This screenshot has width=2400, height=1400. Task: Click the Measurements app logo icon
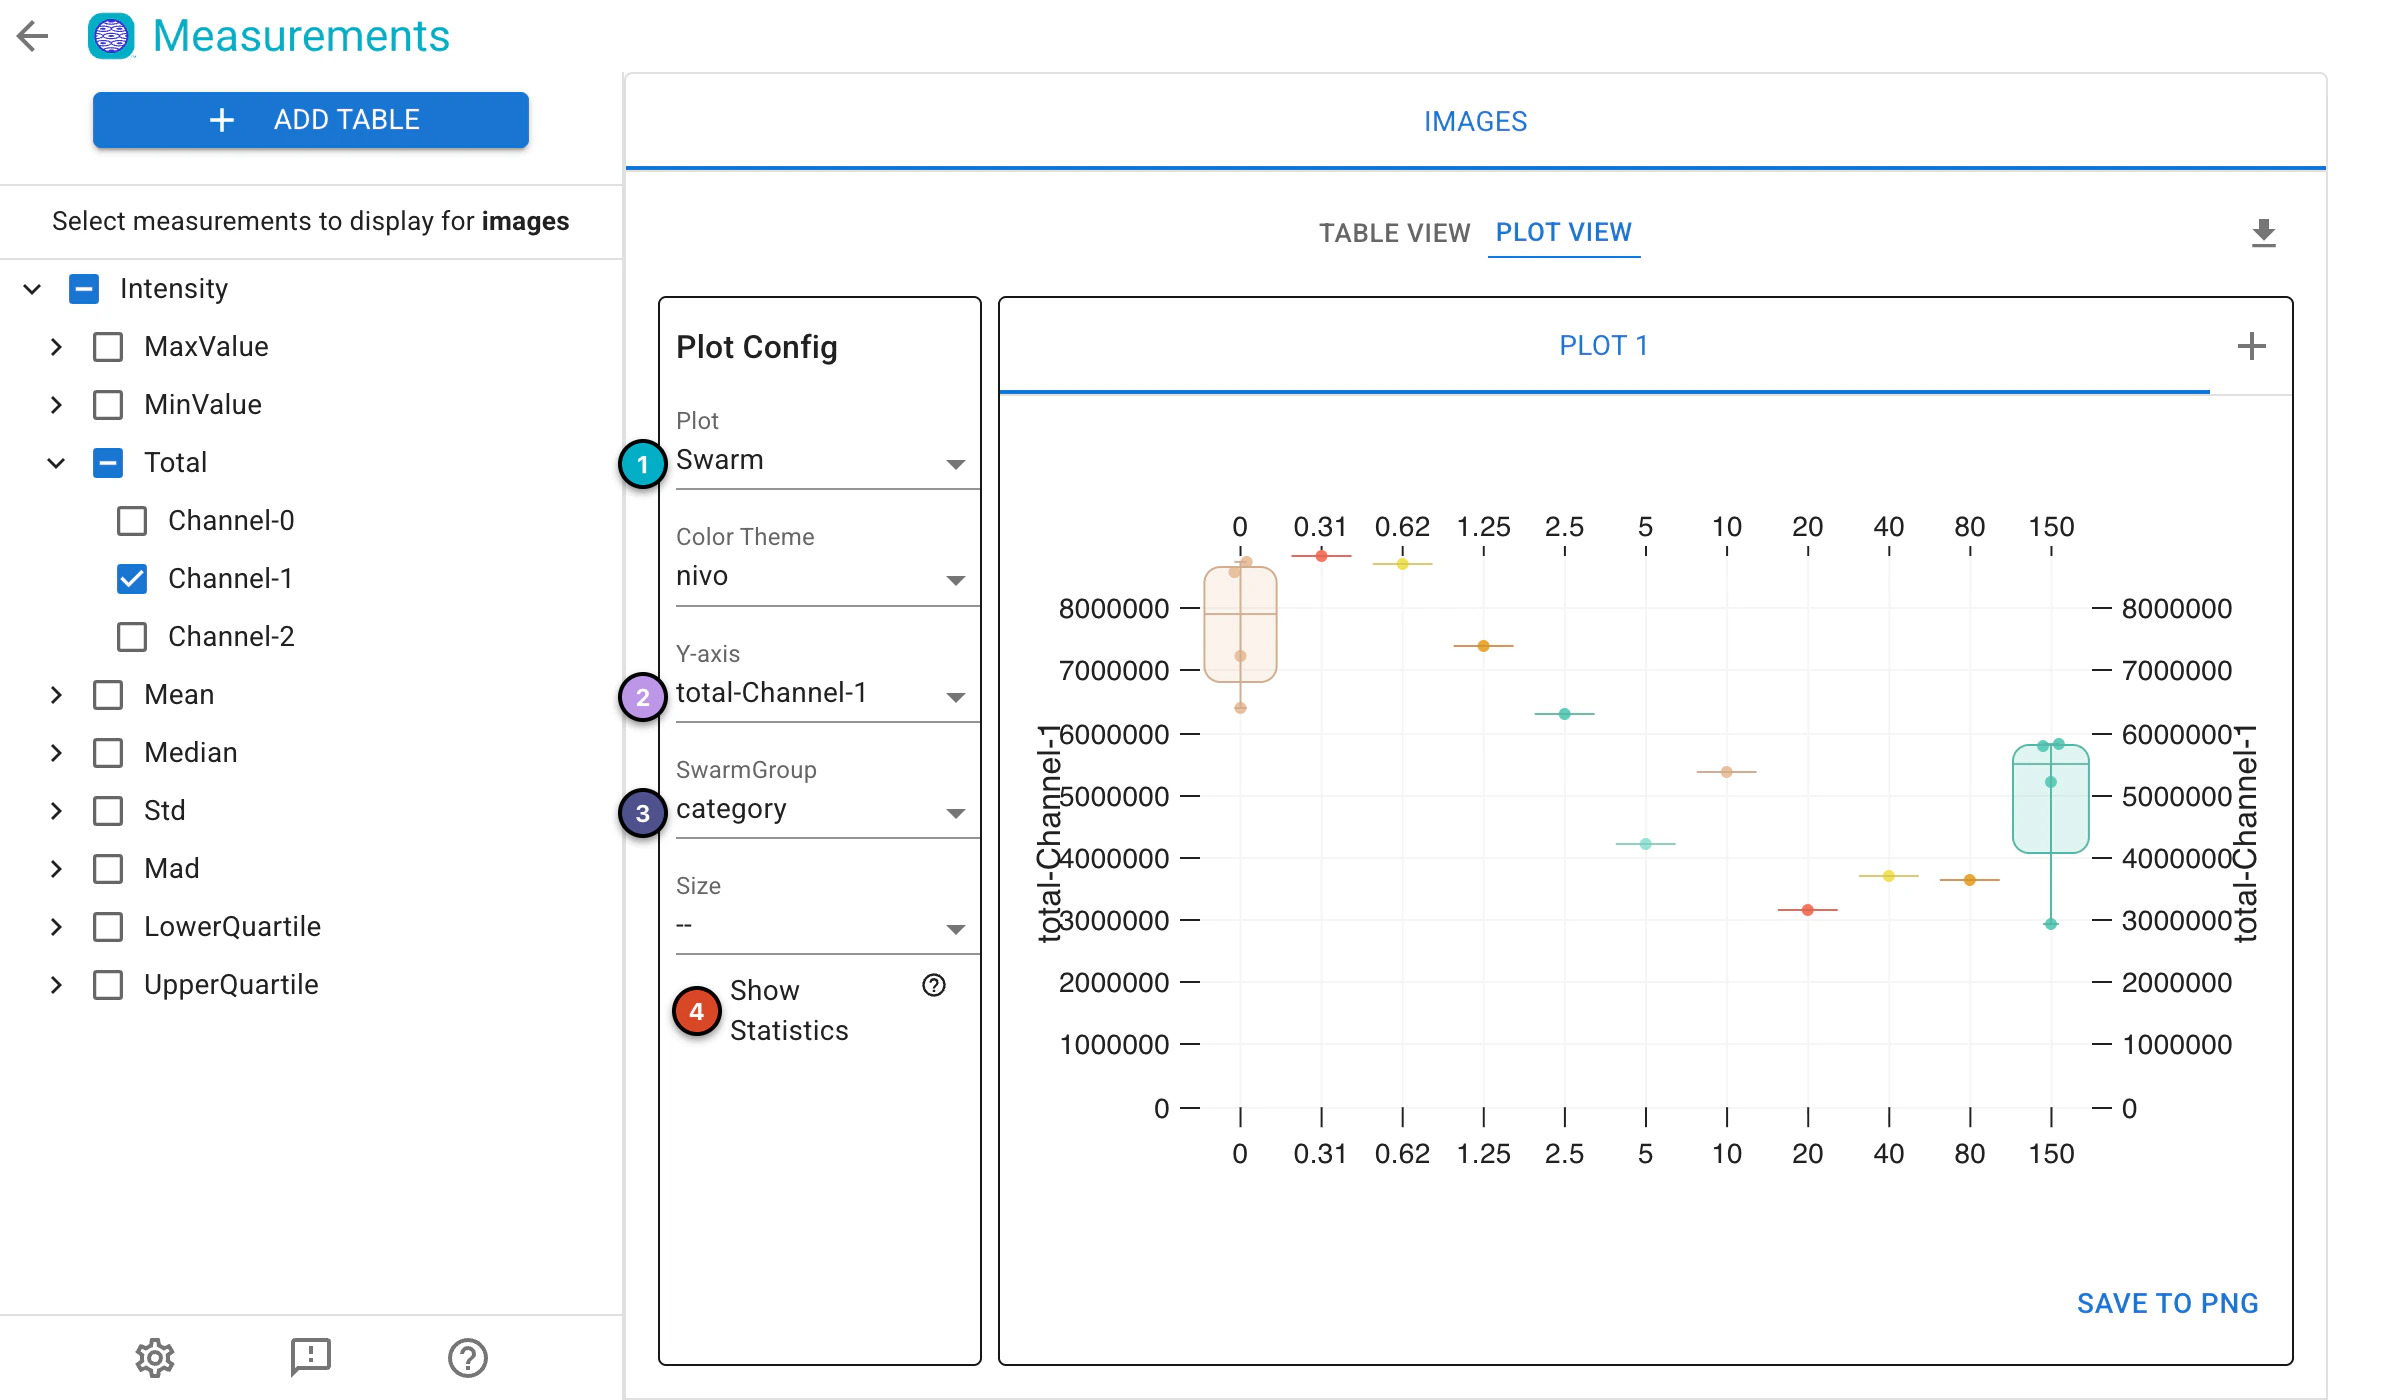pos(111,36)
